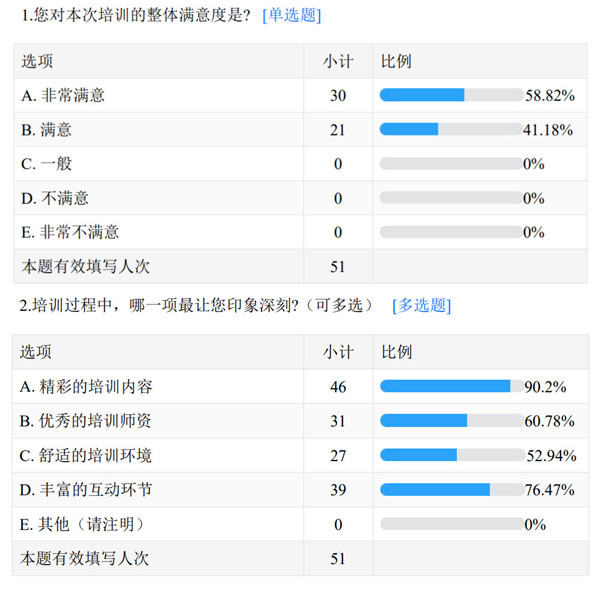Click the 90.2% progress bar for 精彩的培训内容

click(451, 386)
